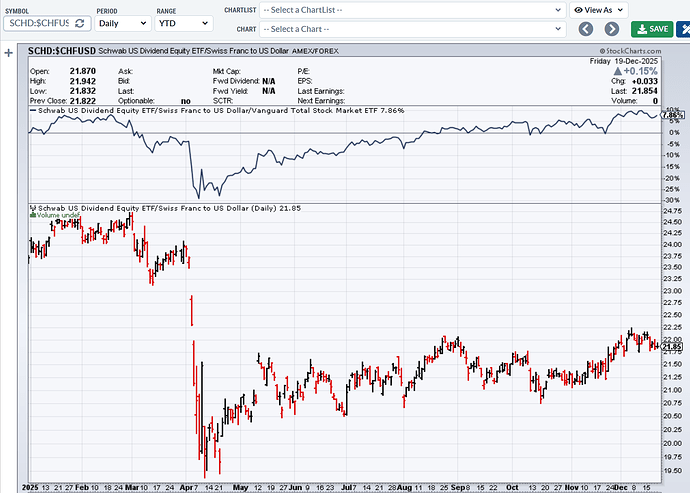Click the 21.85 current price label
Viewport: 690px width, 493px height.
click(x=673, y=346)
